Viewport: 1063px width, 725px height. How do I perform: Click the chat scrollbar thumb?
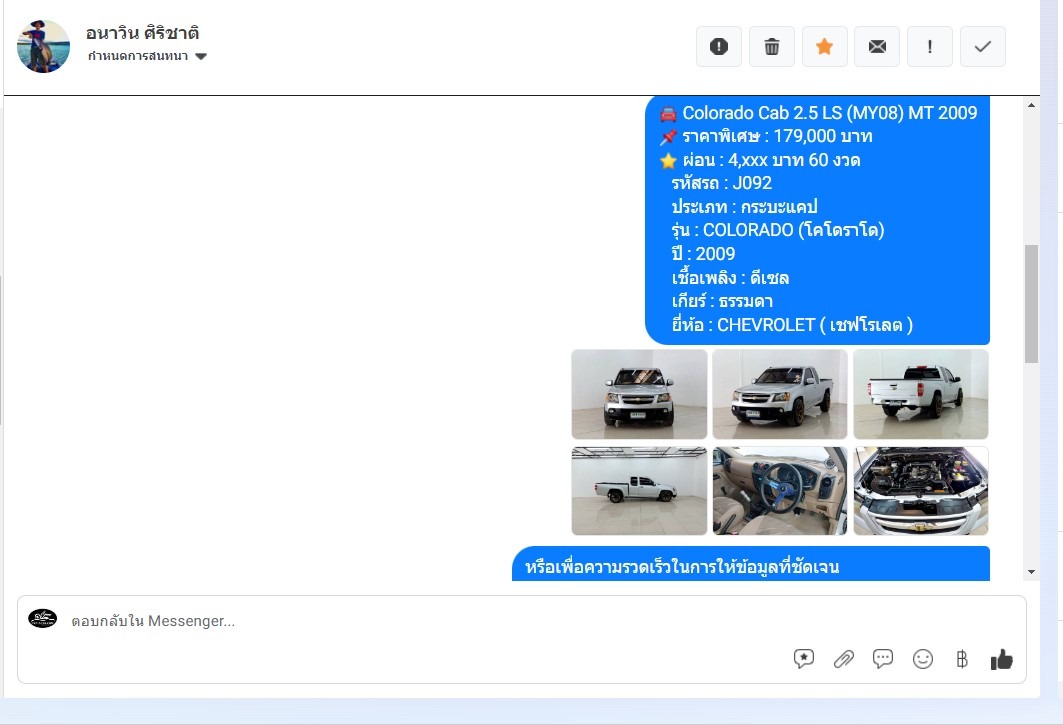pyautogui.click(x=1031, y=304)
